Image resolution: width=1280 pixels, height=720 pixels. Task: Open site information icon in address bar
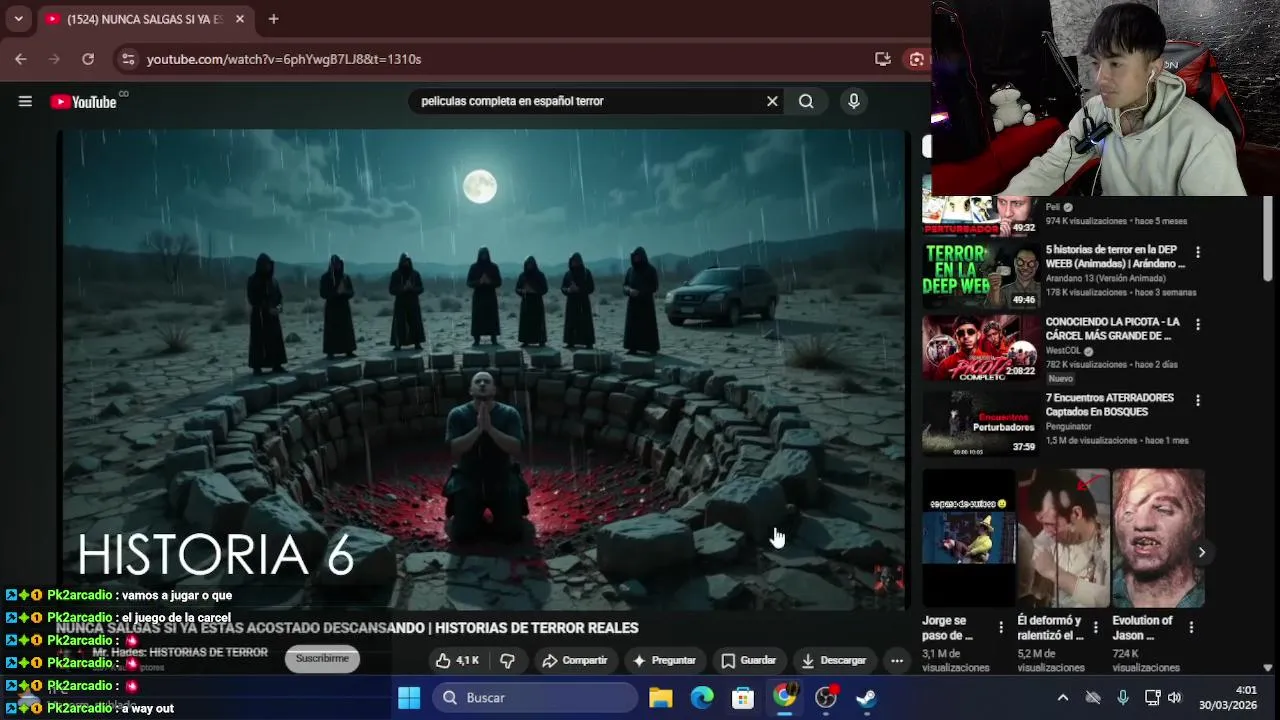(127, 59)
